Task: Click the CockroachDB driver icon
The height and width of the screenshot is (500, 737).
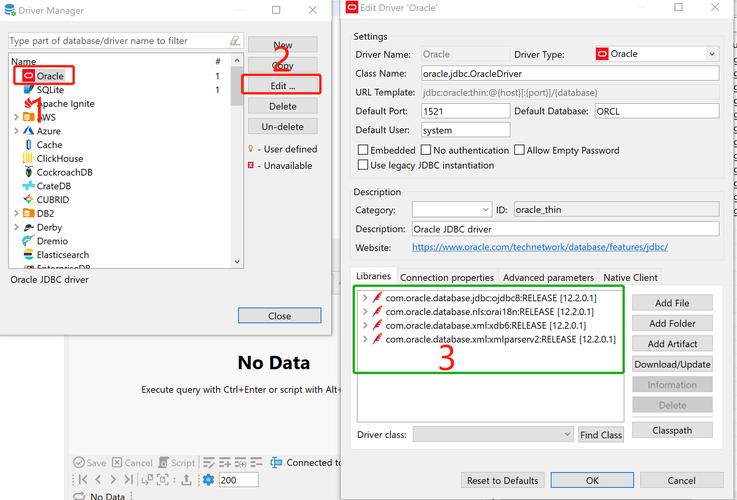Action: (x=28, y=172)
